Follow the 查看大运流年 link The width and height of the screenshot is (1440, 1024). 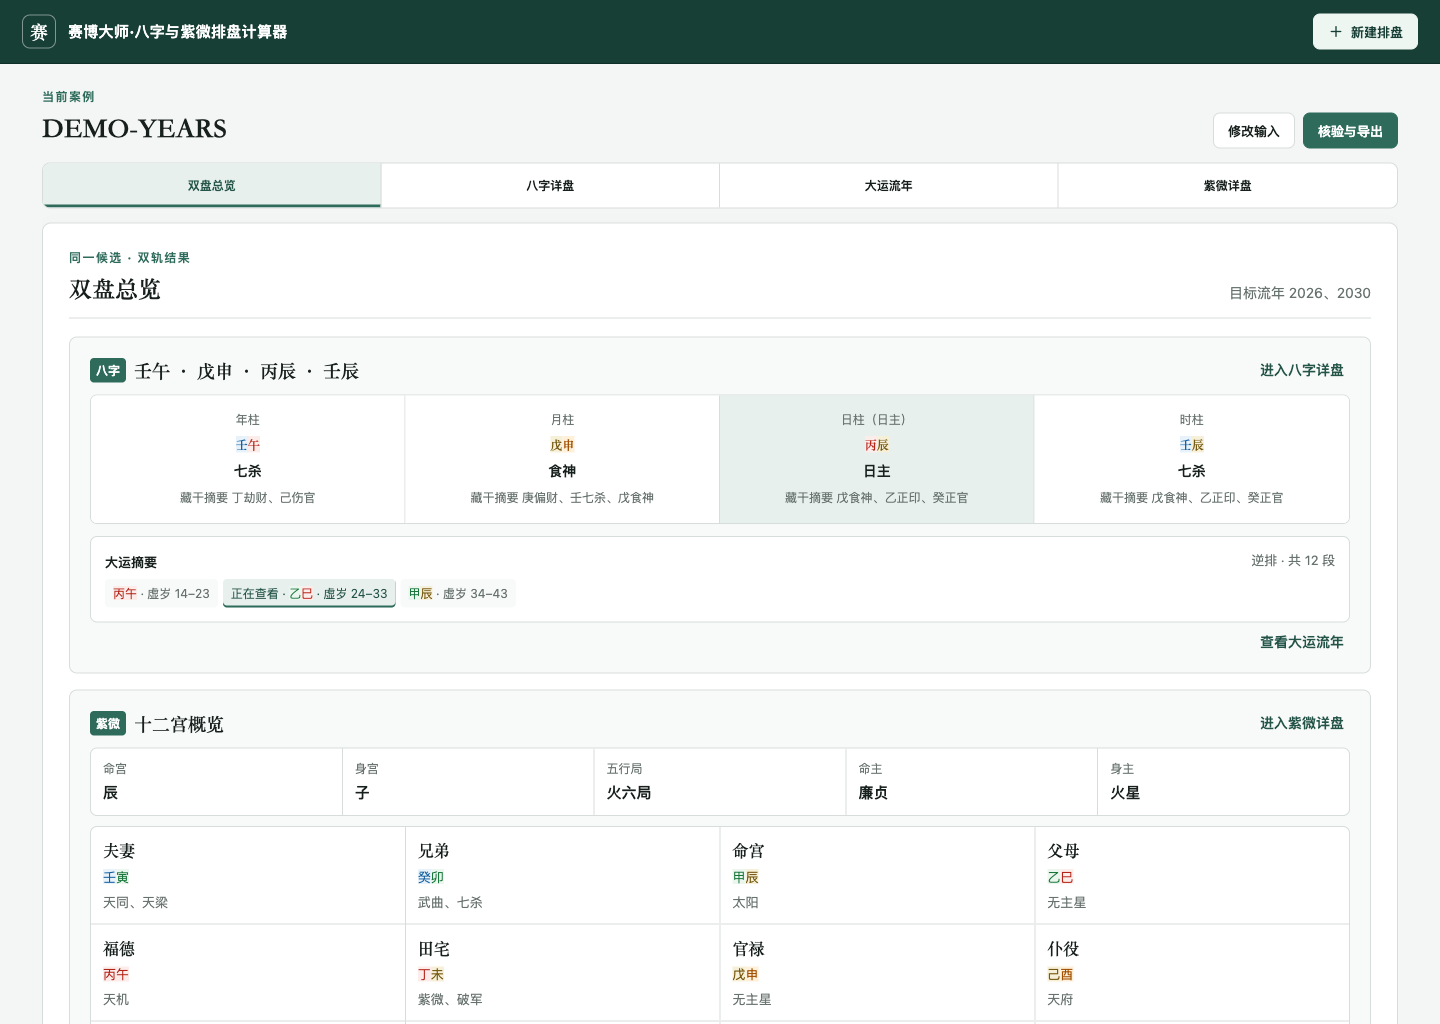tap(1301, 642)
